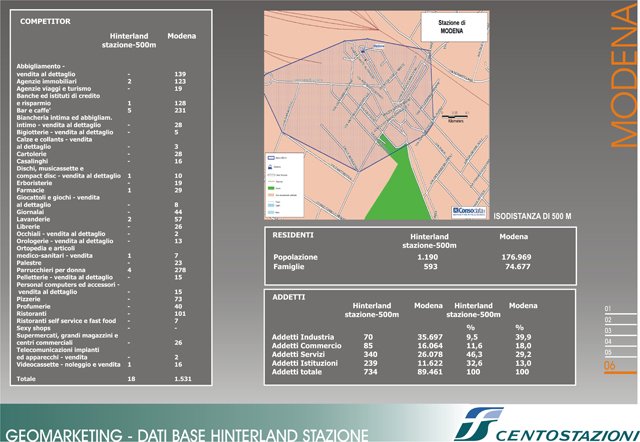Screen dimensions: 640x442
Task: Click the 'Addetti Industria' row label
Action: (x=303, y=337)
